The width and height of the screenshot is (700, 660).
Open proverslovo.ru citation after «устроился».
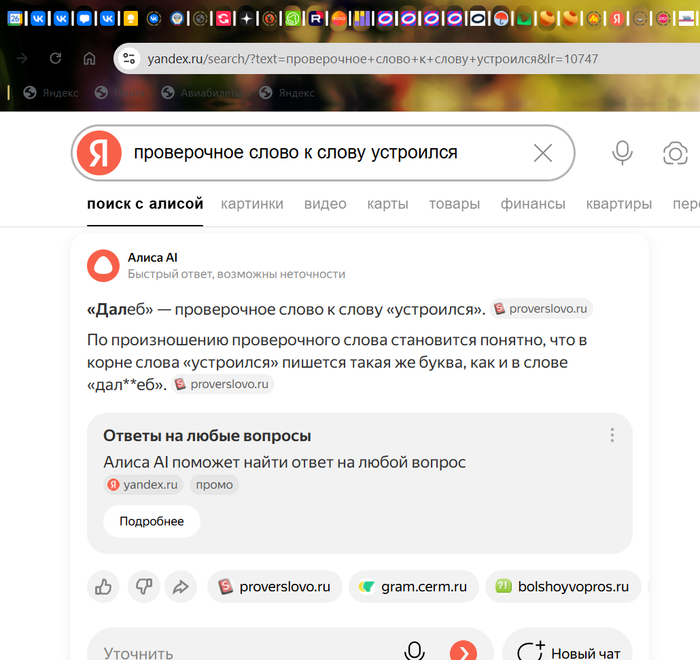click(541, 309)
